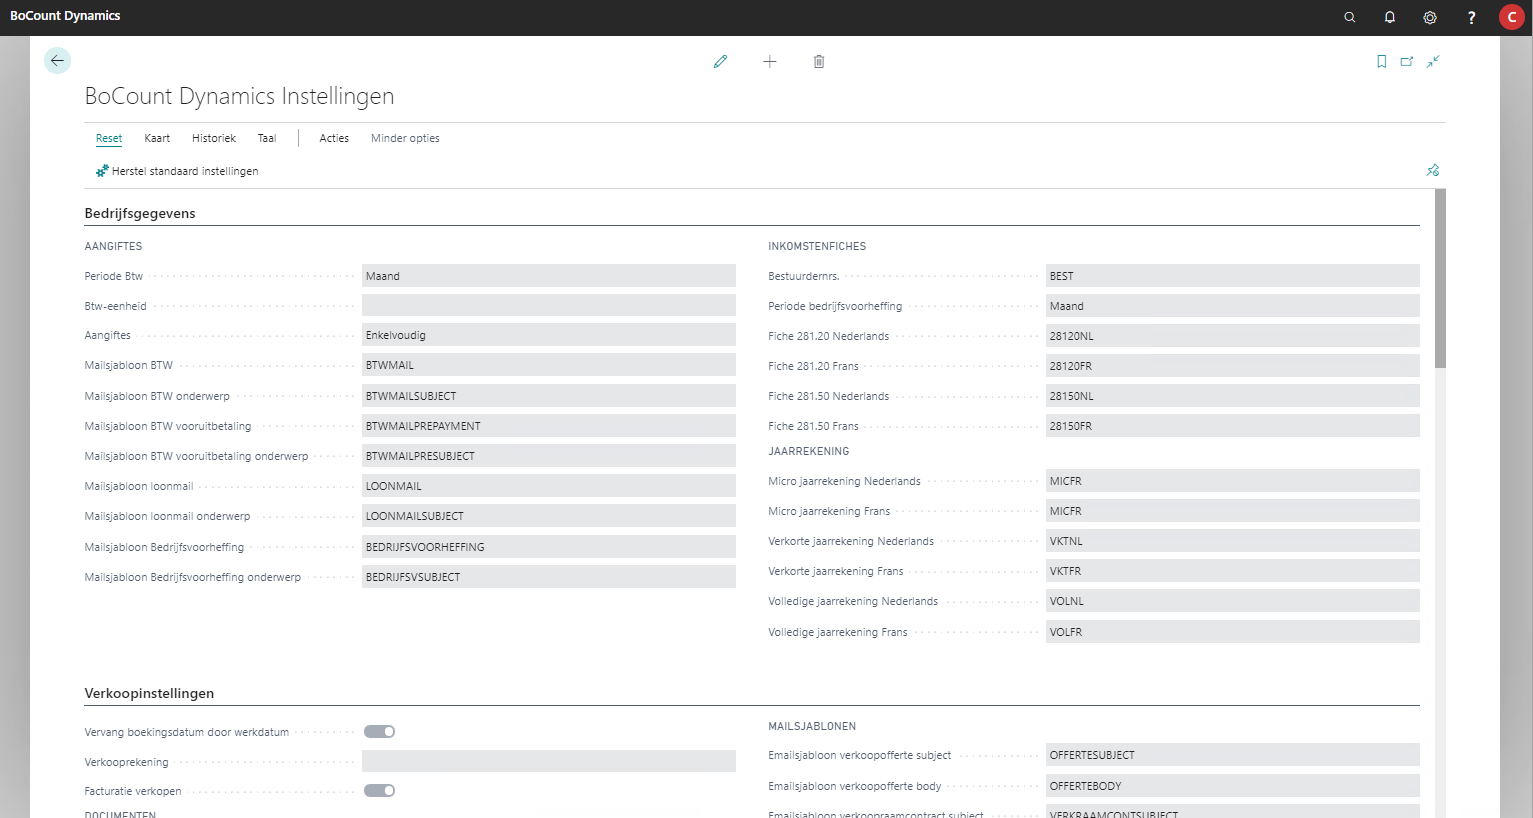Select the Kaart menu

coord(157,138)
